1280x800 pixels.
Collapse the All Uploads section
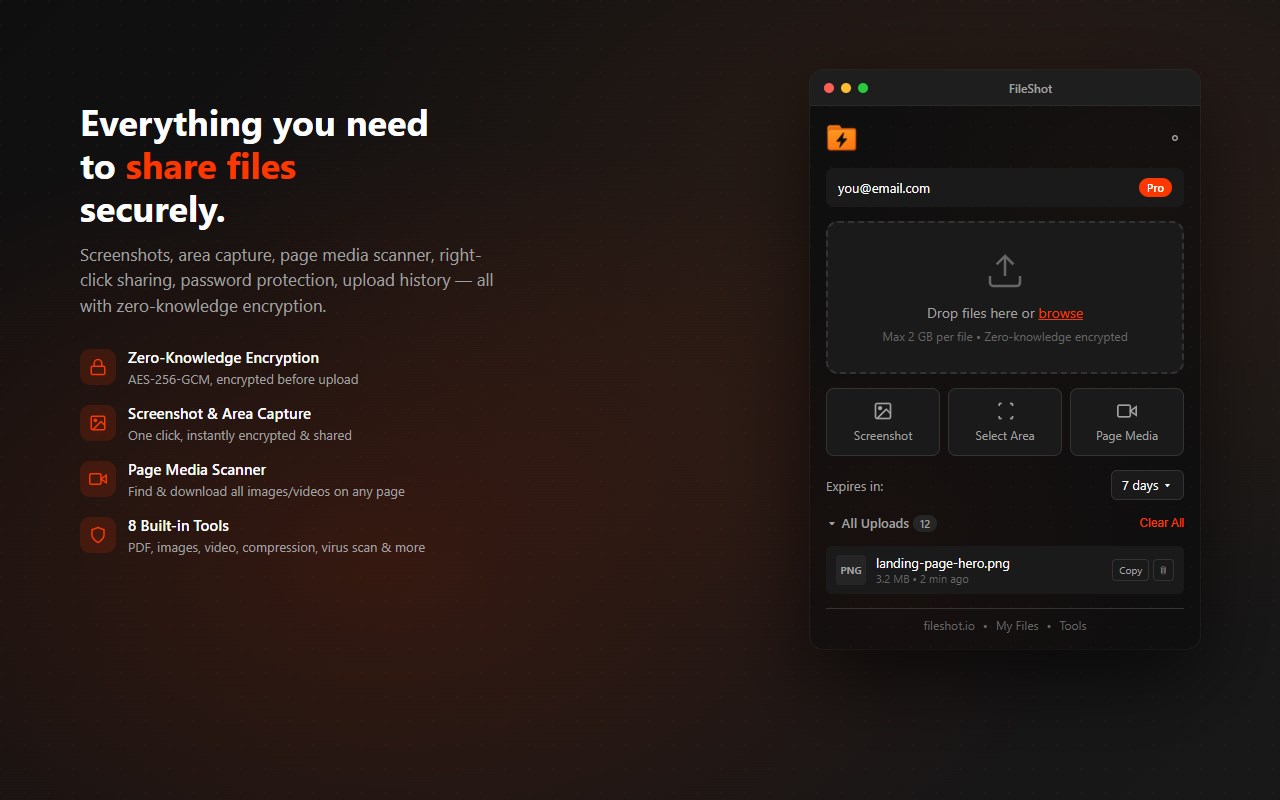[868, 523]
